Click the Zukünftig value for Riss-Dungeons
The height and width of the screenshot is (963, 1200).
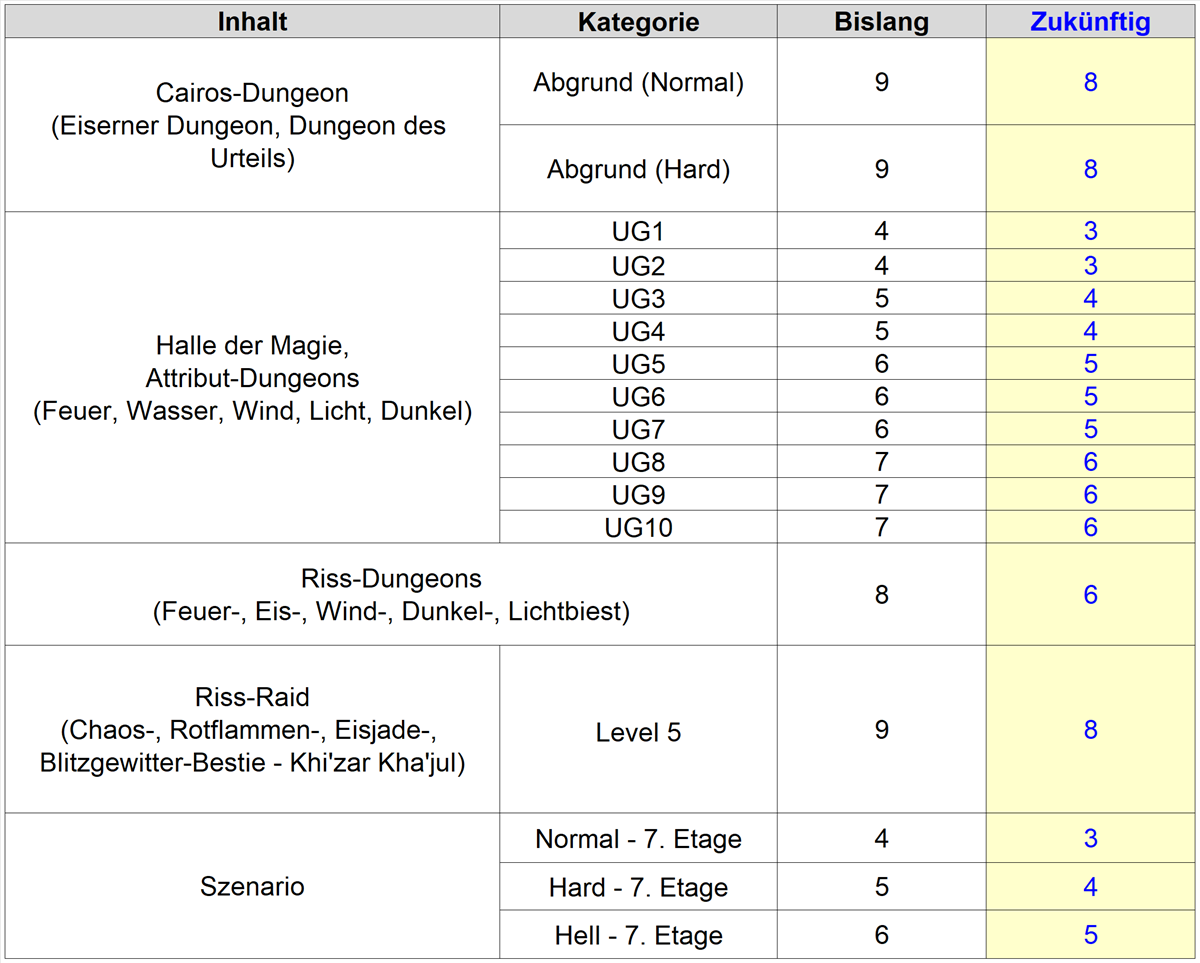click(x=1090, y=595)
